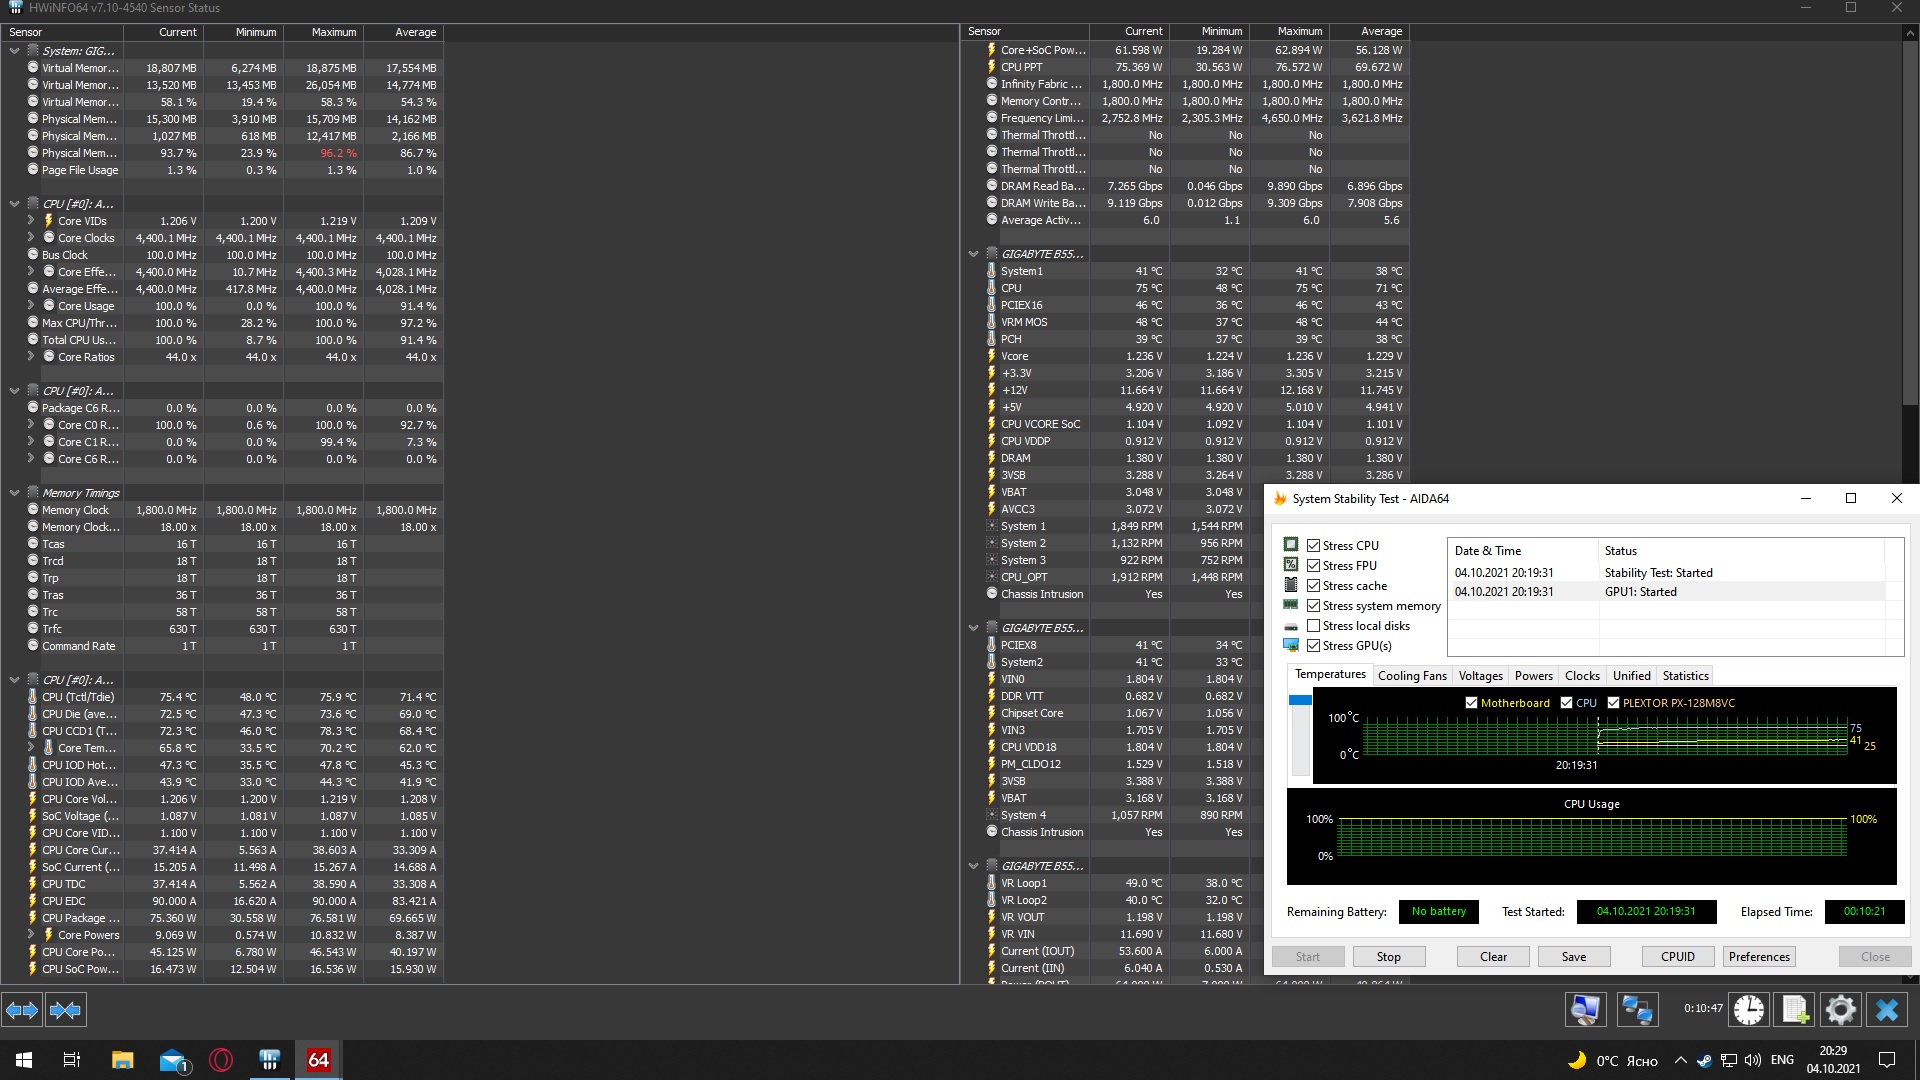
Task: Open the Statistics tab
Action: coord(1685,676)
